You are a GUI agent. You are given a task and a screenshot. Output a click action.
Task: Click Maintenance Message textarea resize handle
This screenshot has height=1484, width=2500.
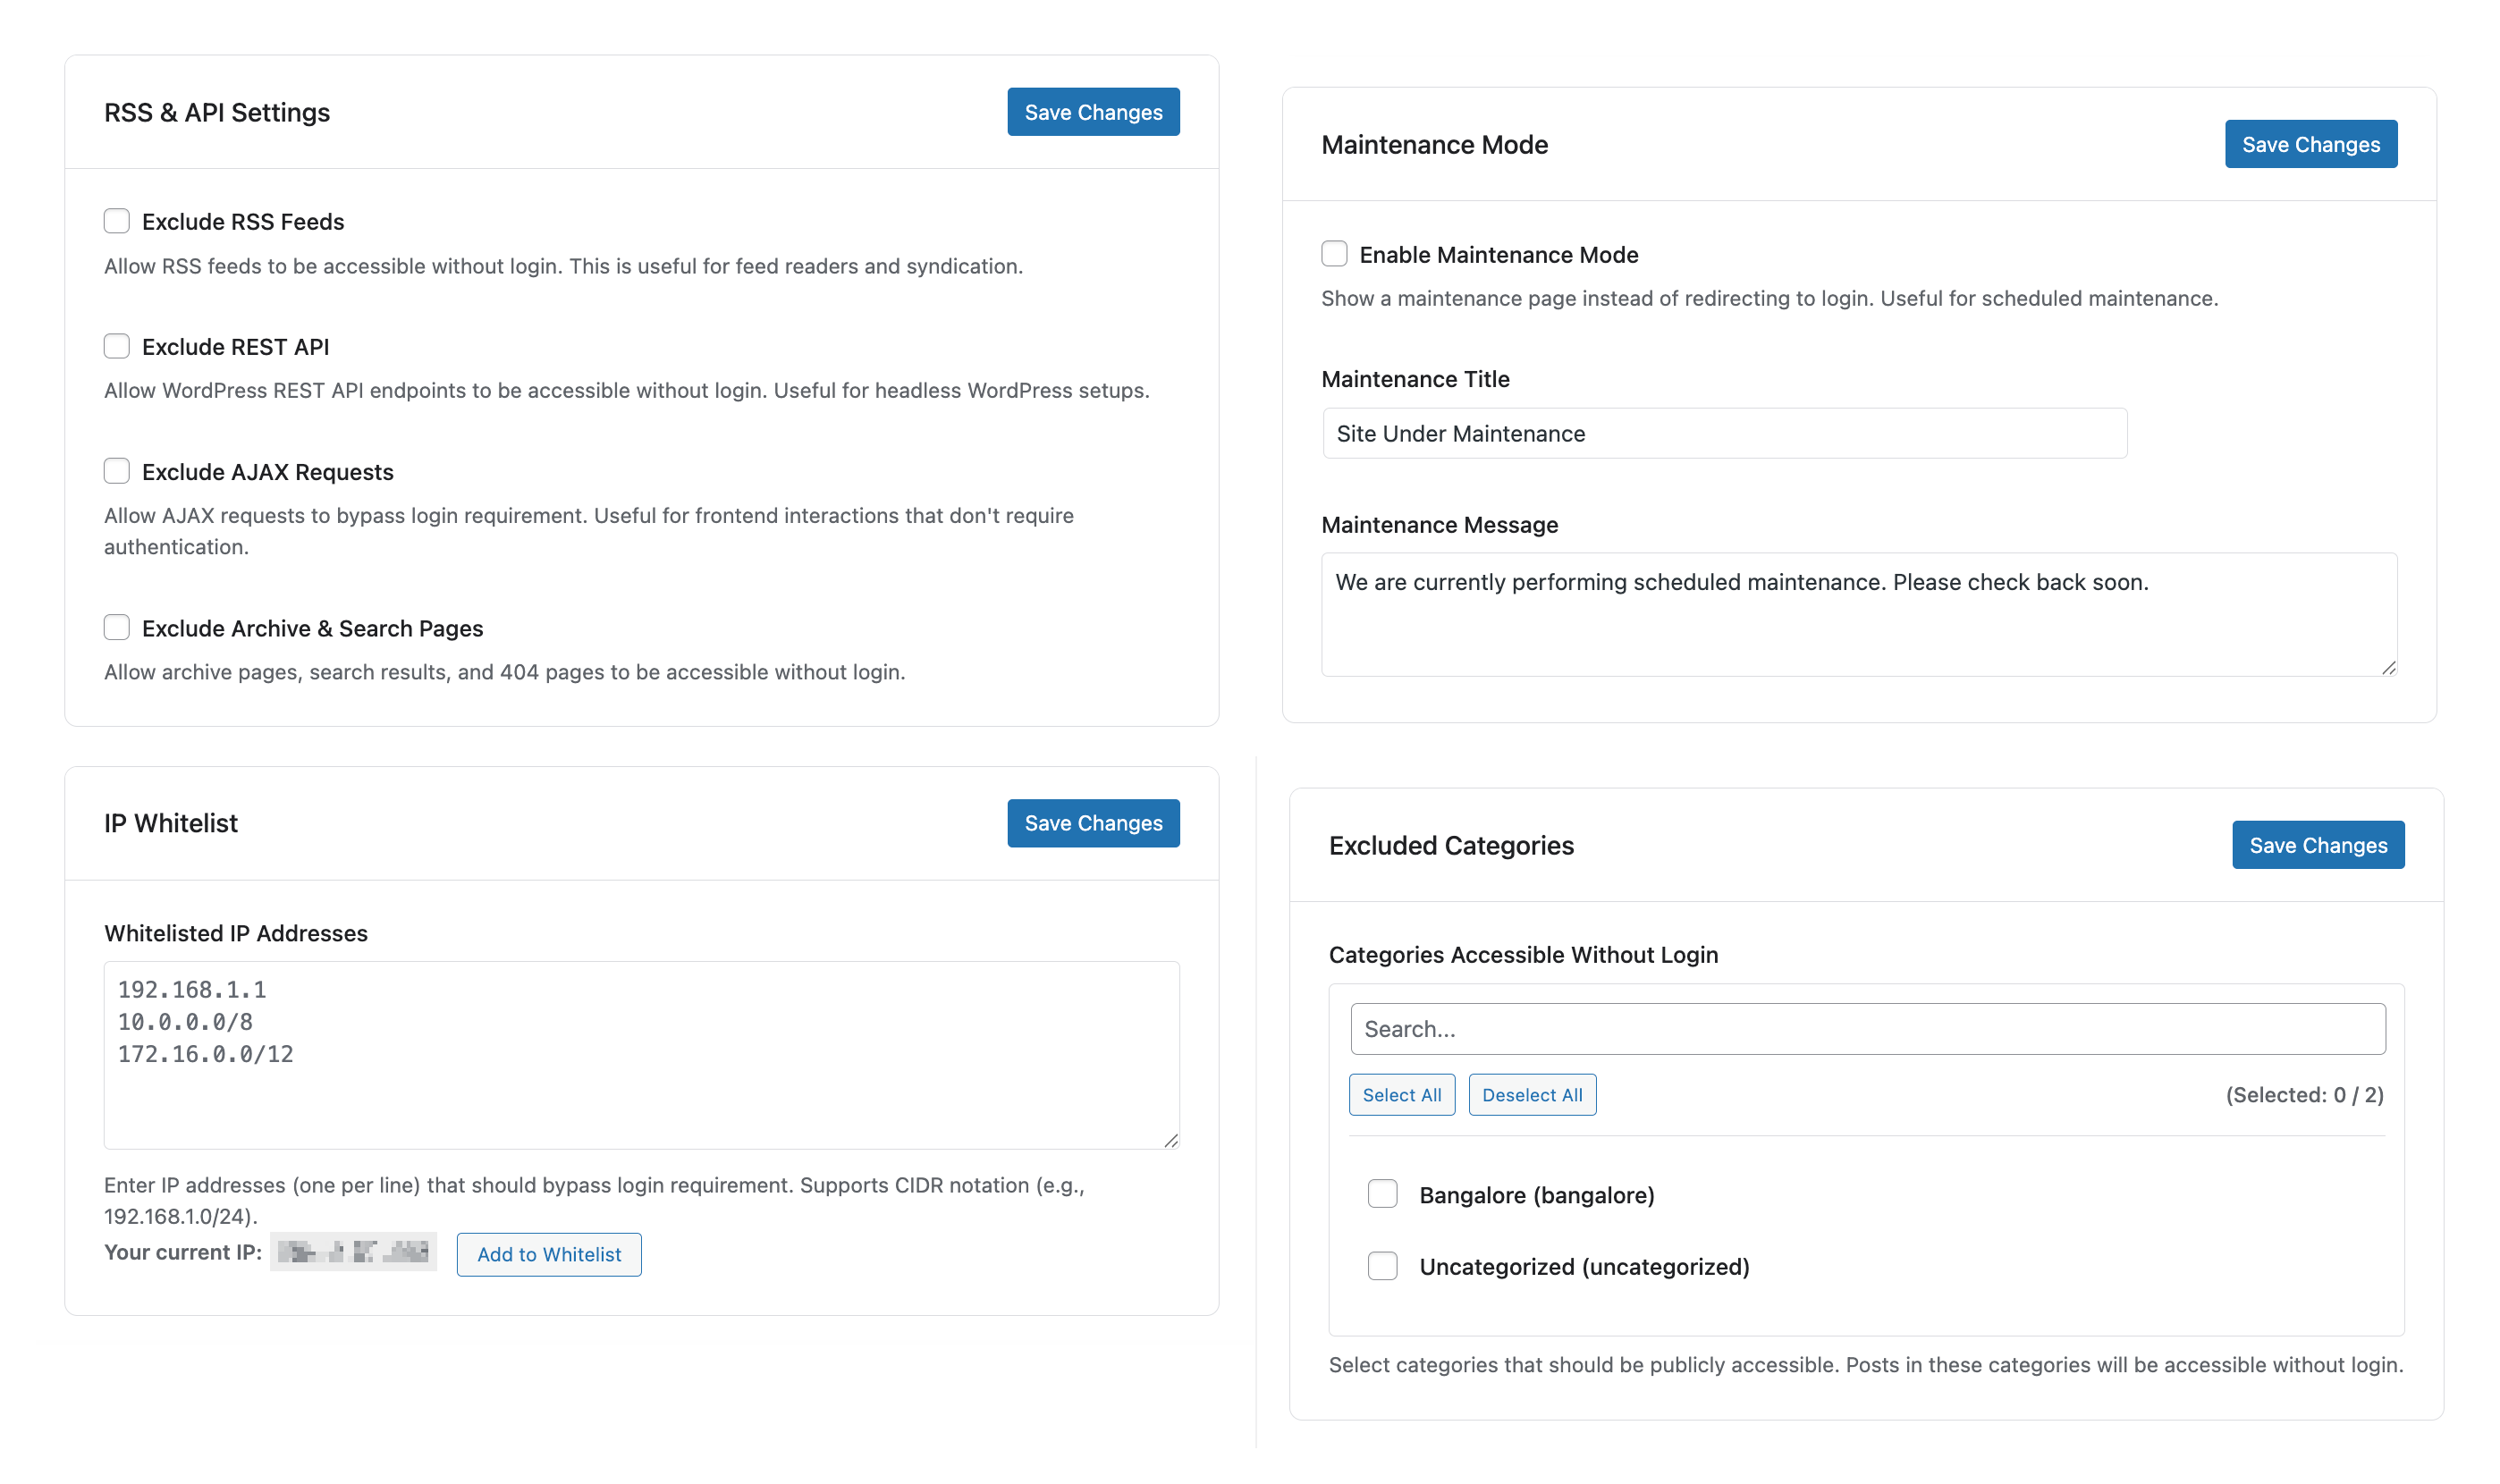coord(2388,668)
